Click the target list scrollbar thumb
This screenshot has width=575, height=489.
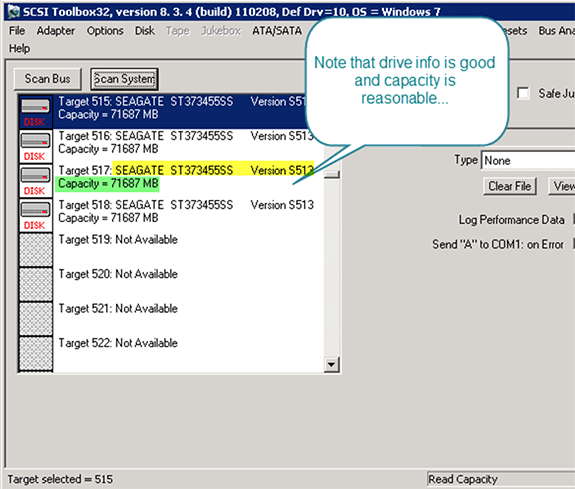[332, 175]
